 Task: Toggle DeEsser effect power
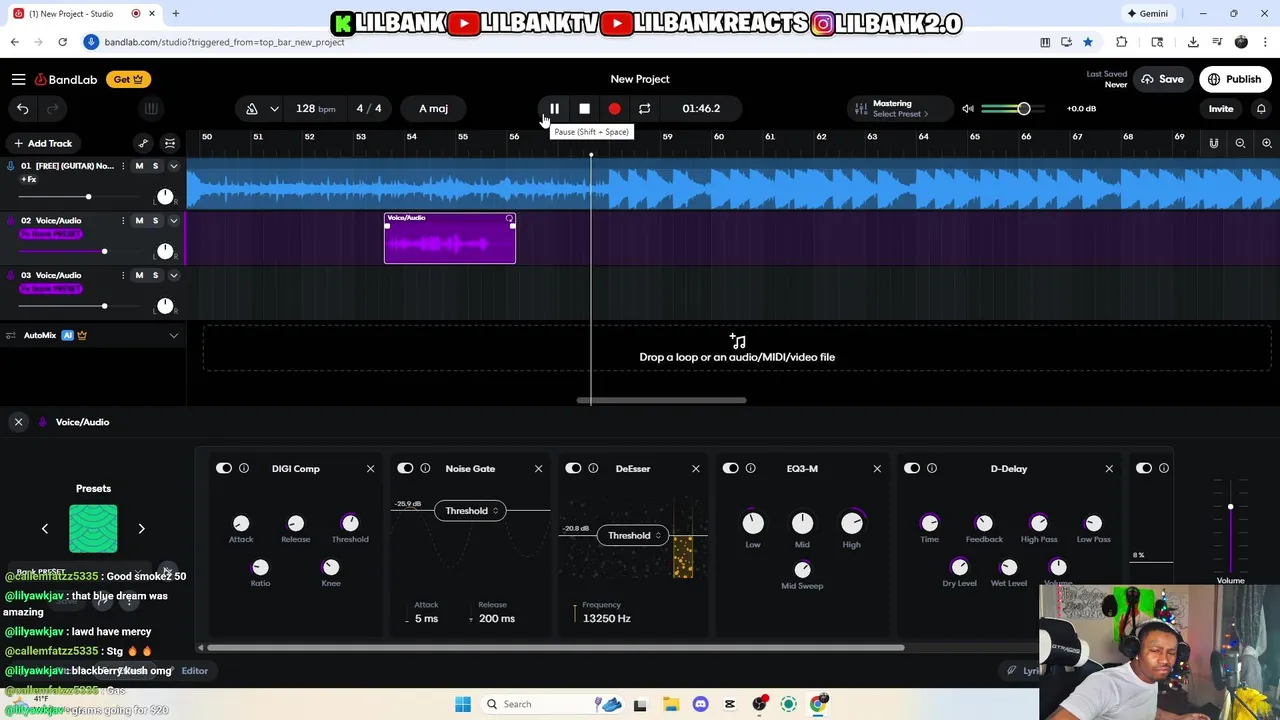pyautogui.click(x=573, y=468)
